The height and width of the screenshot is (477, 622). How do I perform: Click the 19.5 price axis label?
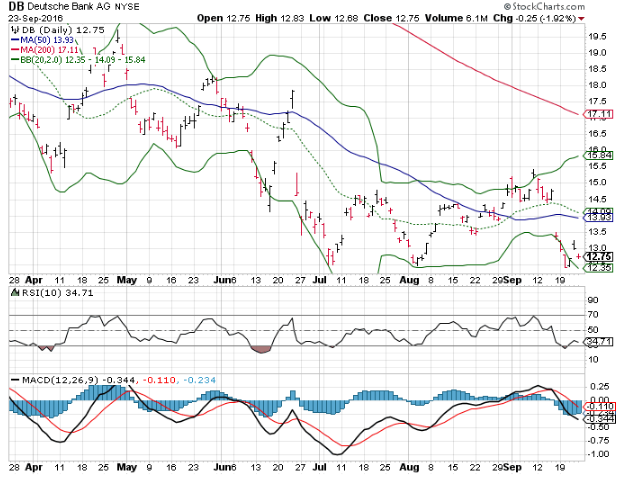click(597, 37)
